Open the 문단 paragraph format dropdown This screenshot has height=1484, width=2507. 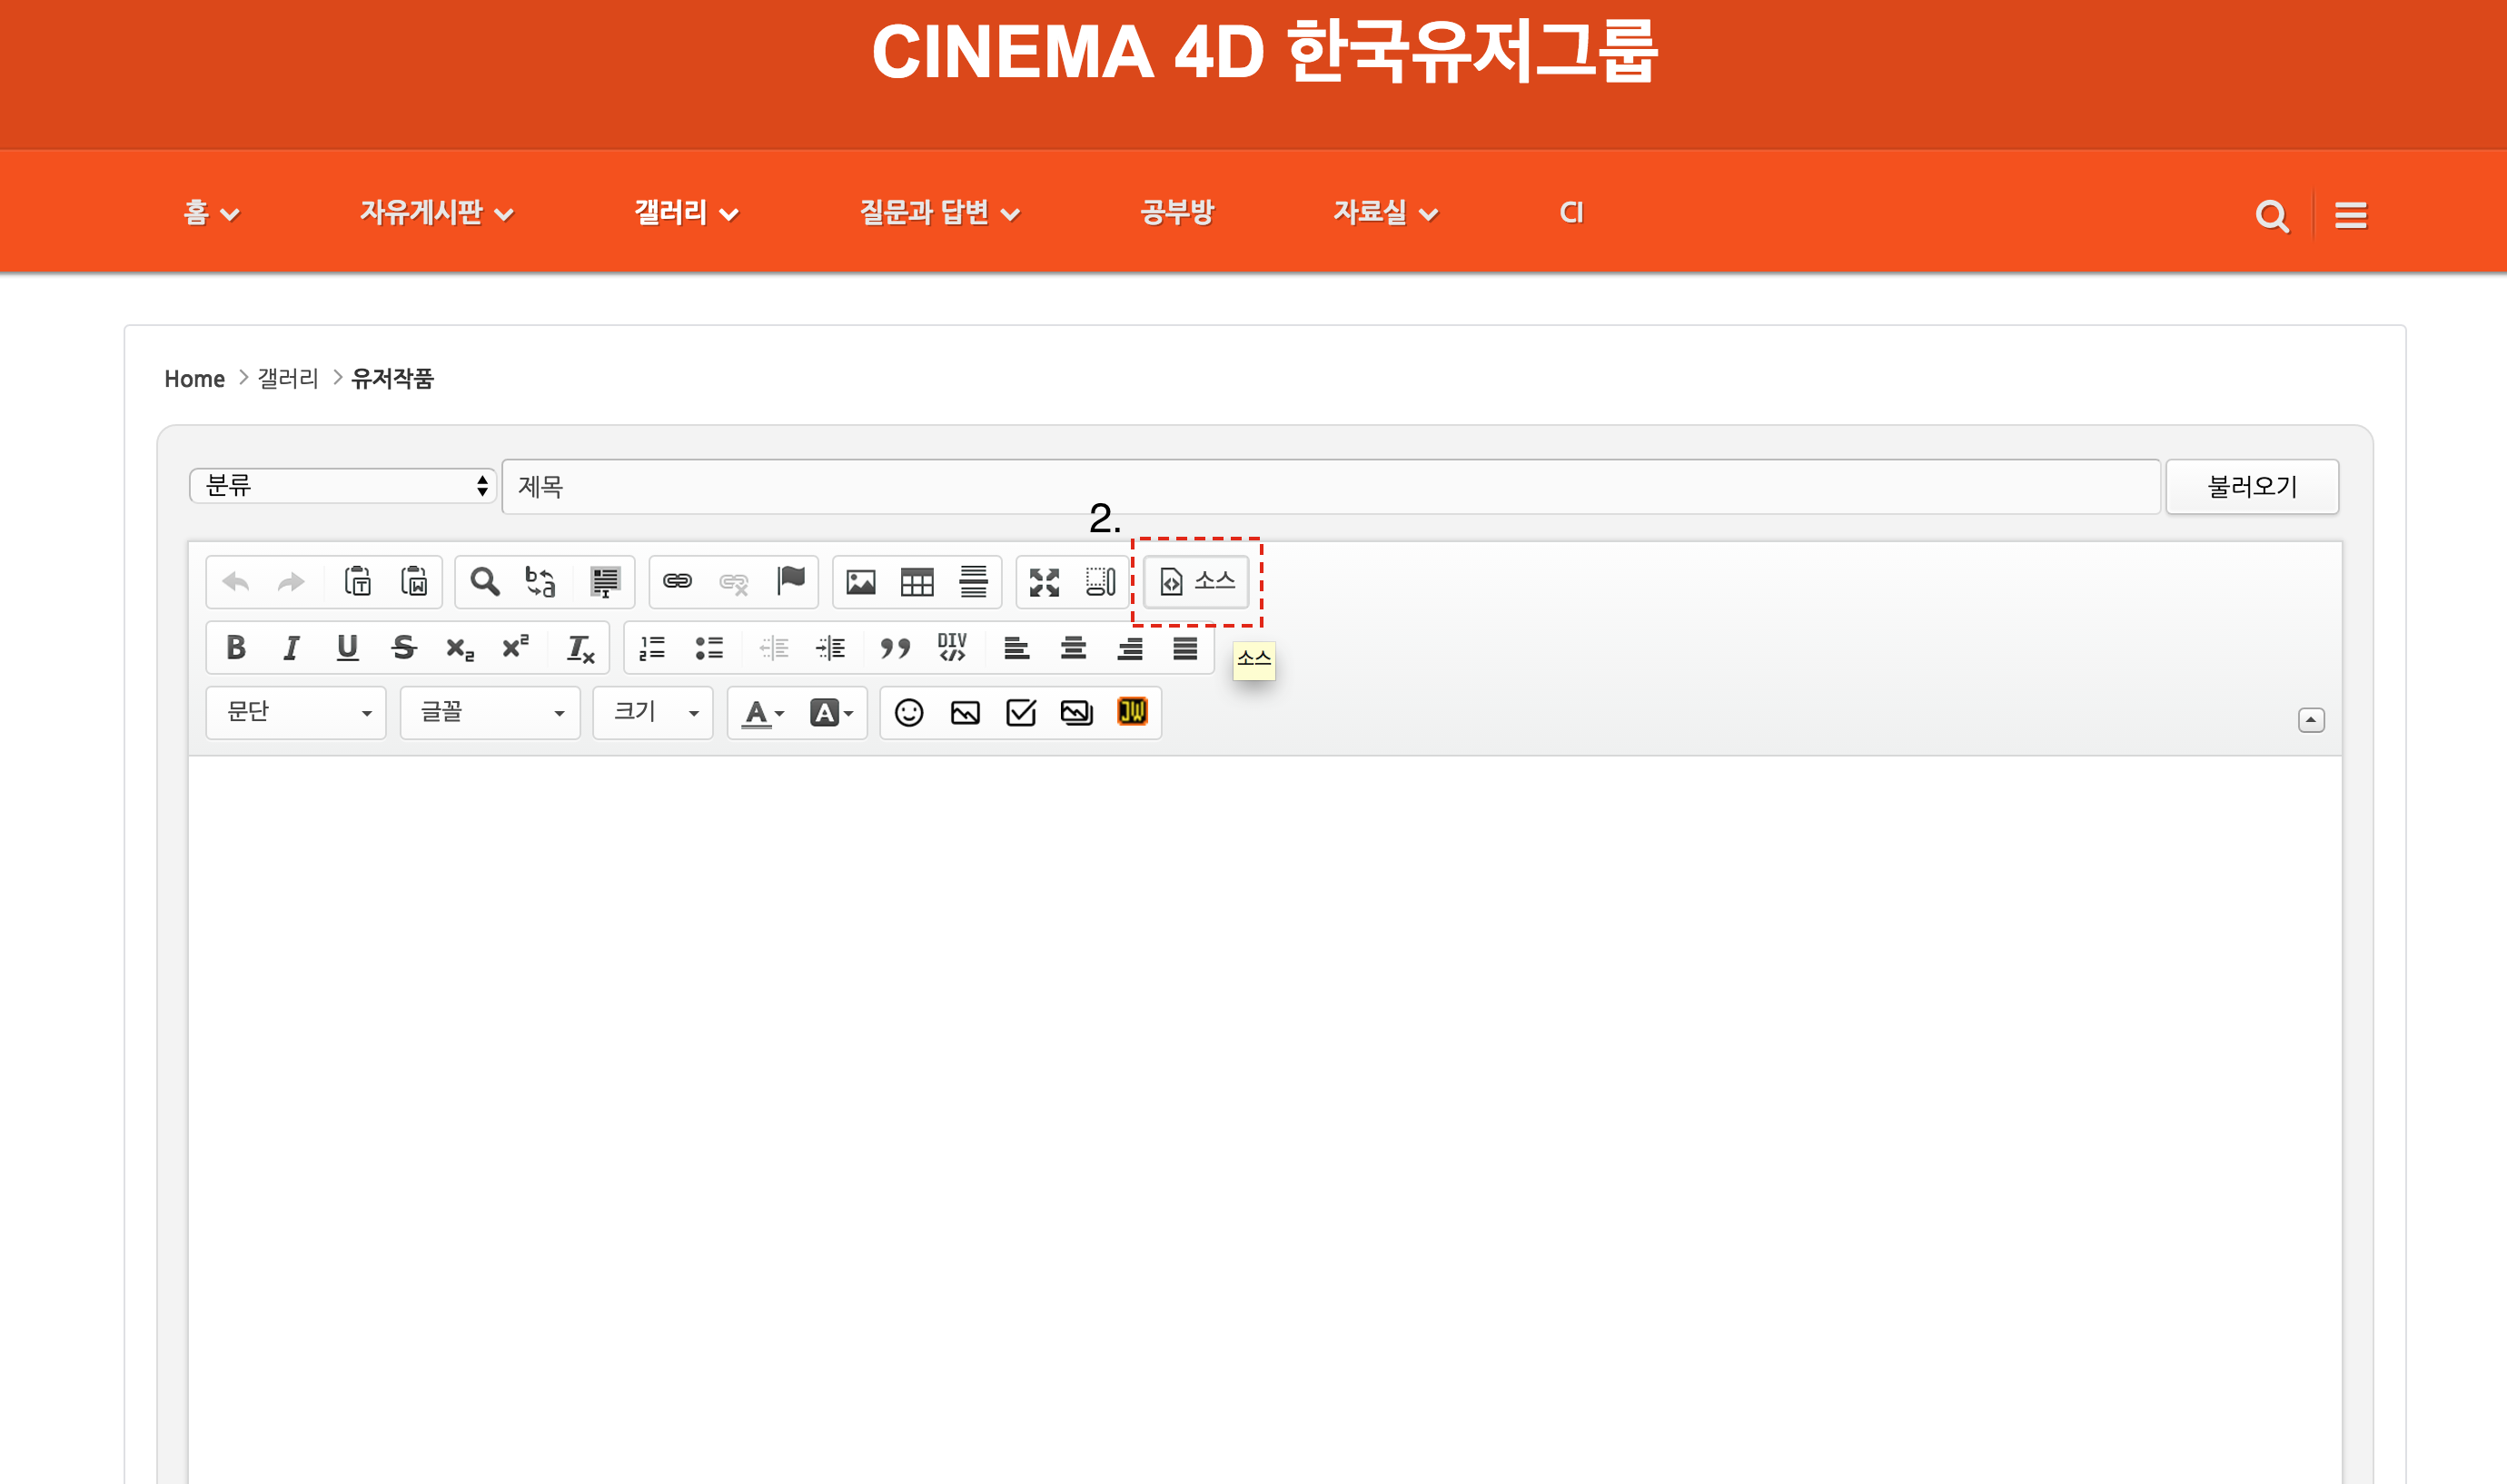[x=296, y=713]
